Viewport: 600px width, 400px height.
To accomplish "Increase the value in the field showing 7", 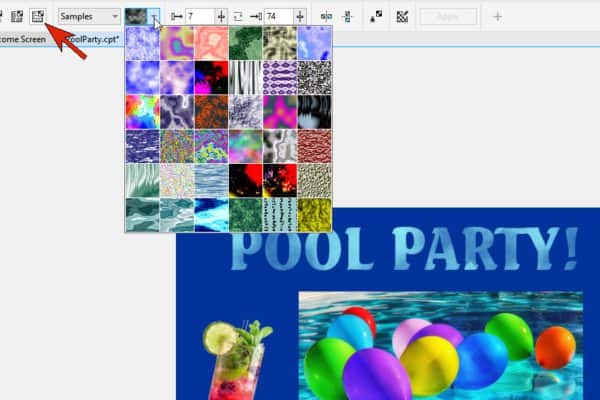I will [x=221, y=17].
